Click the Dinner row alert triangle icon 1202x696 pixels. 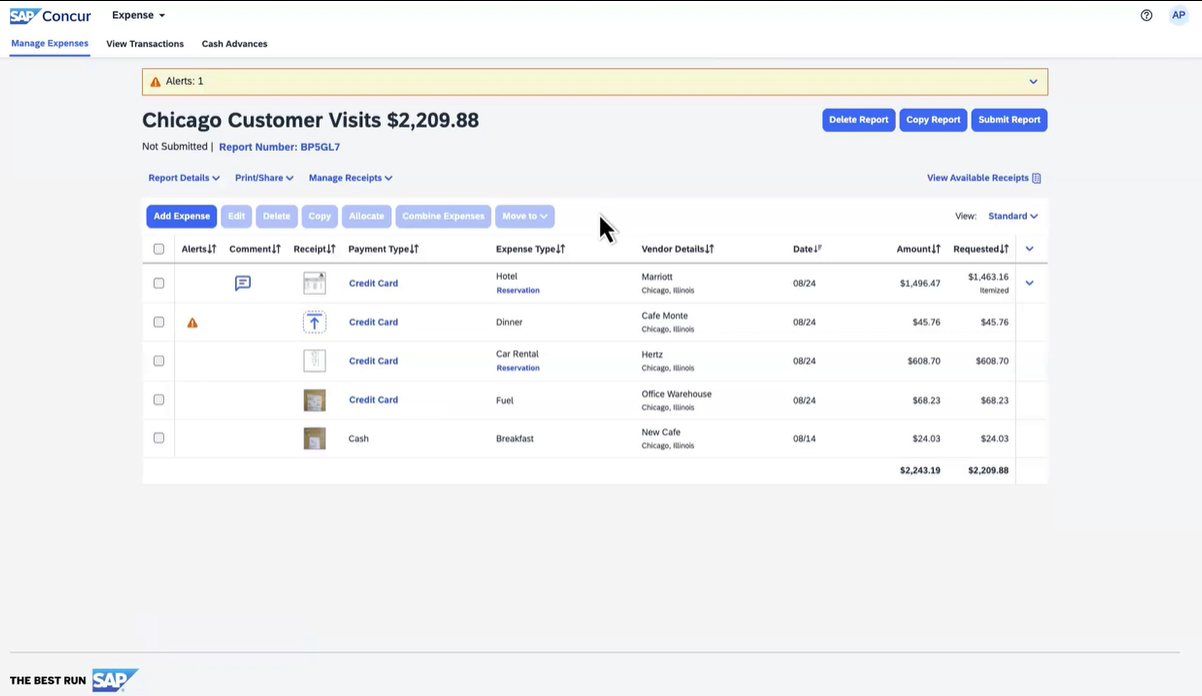193,323
